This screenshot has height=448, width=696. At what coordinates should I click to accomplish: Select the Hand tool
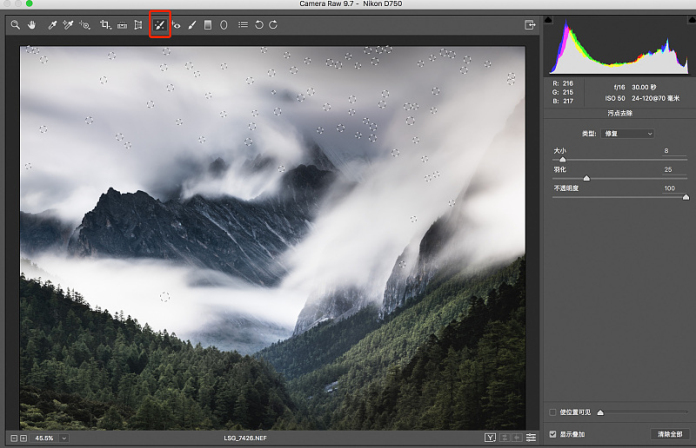pos(32,25)
